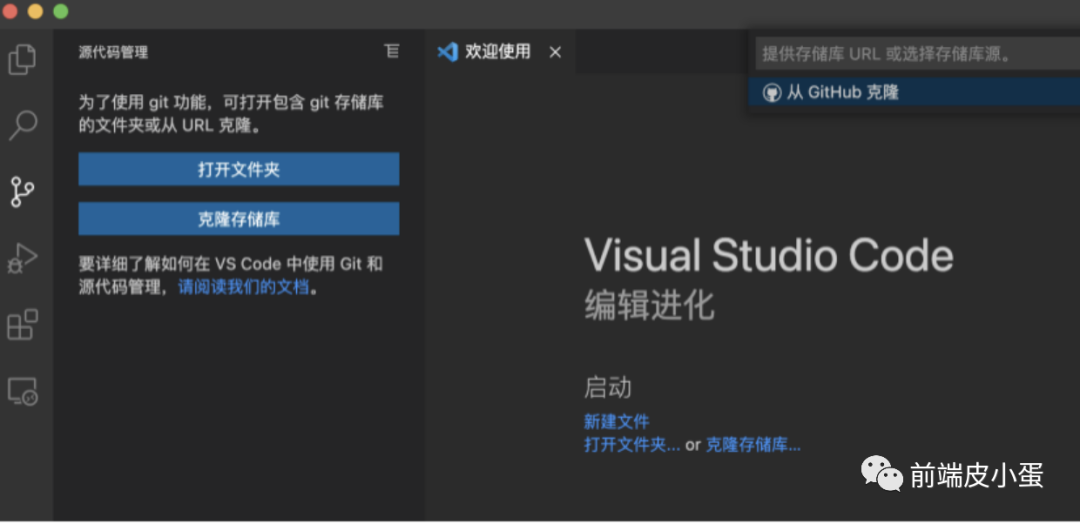Click the VS Code logo on 欢迎使用 tab
Screen dimensions: 1080x524
point(448,52)
